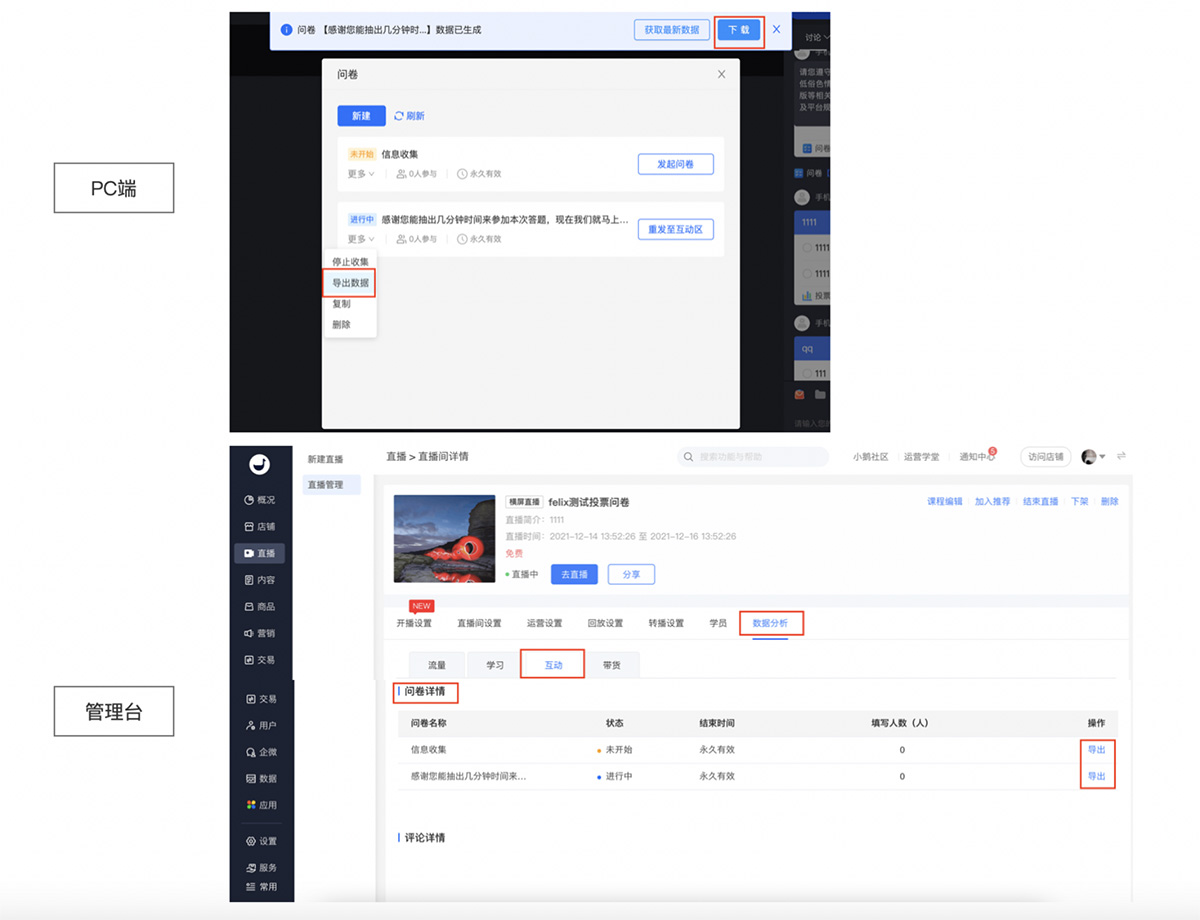Close the 问卷 dialog with X

tap(722, 74)
